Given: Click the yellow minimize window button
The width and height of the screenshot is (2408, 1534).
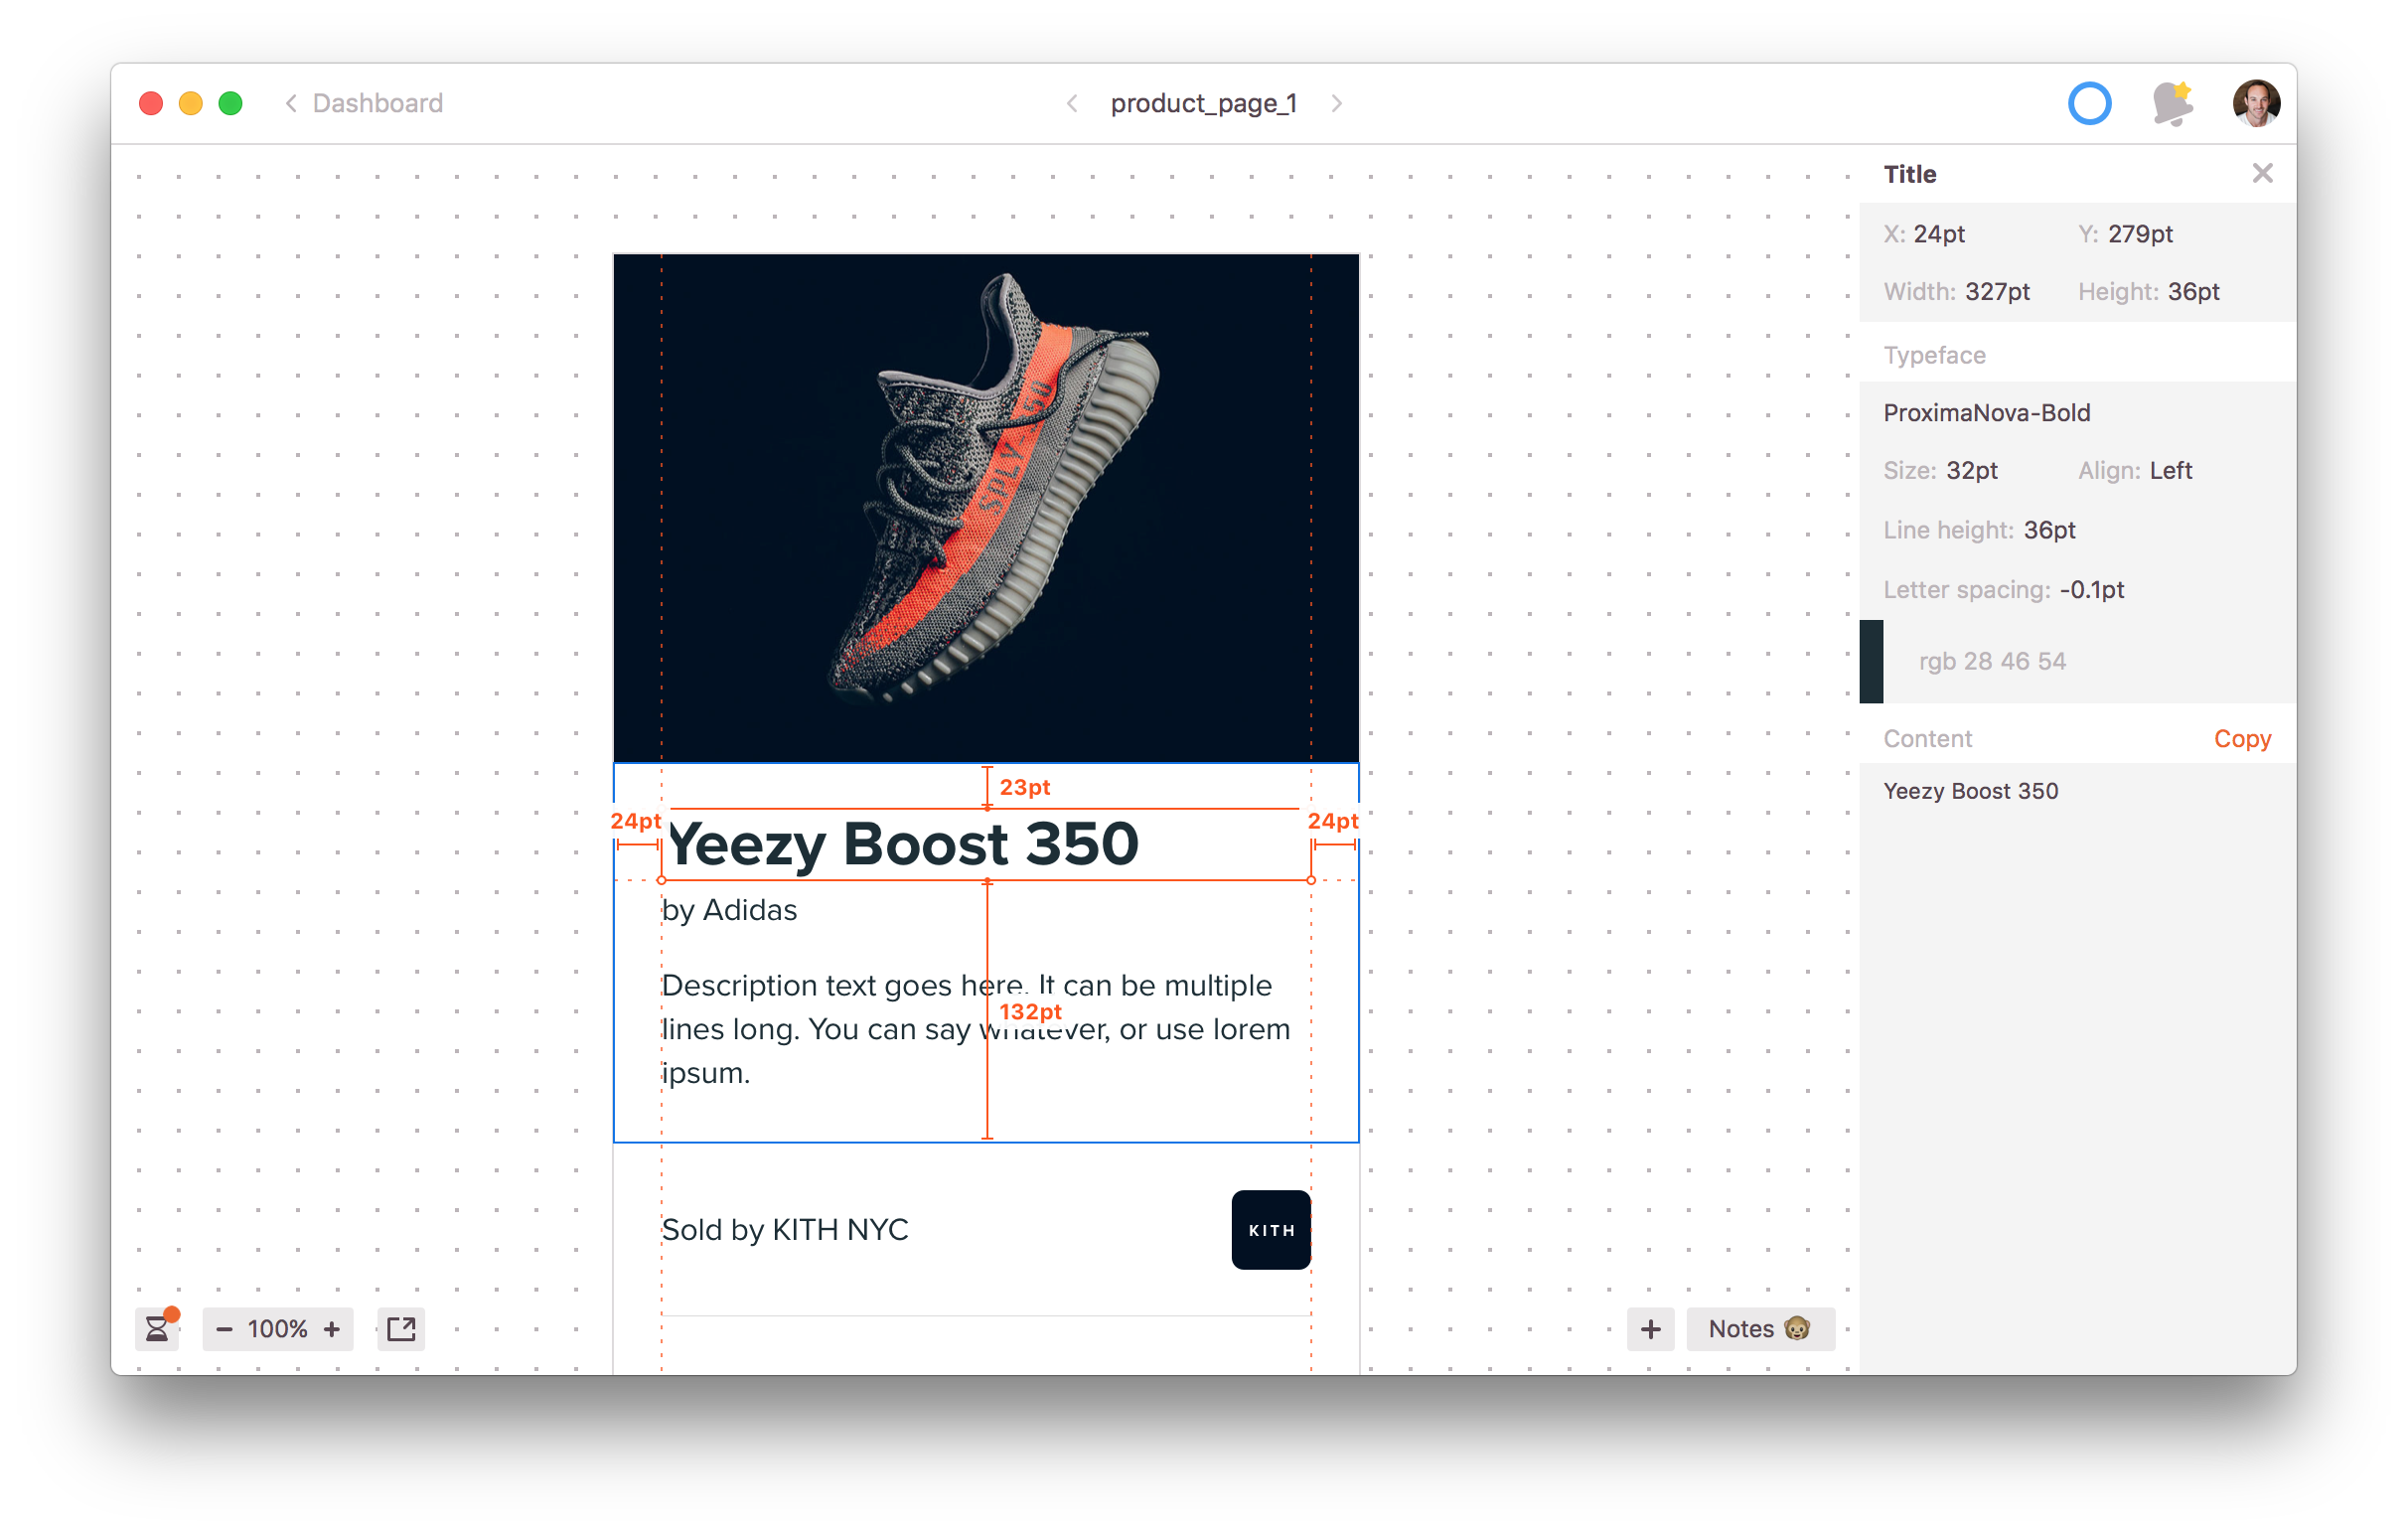Looking at the screenshot, I should (x=191, y=103).
